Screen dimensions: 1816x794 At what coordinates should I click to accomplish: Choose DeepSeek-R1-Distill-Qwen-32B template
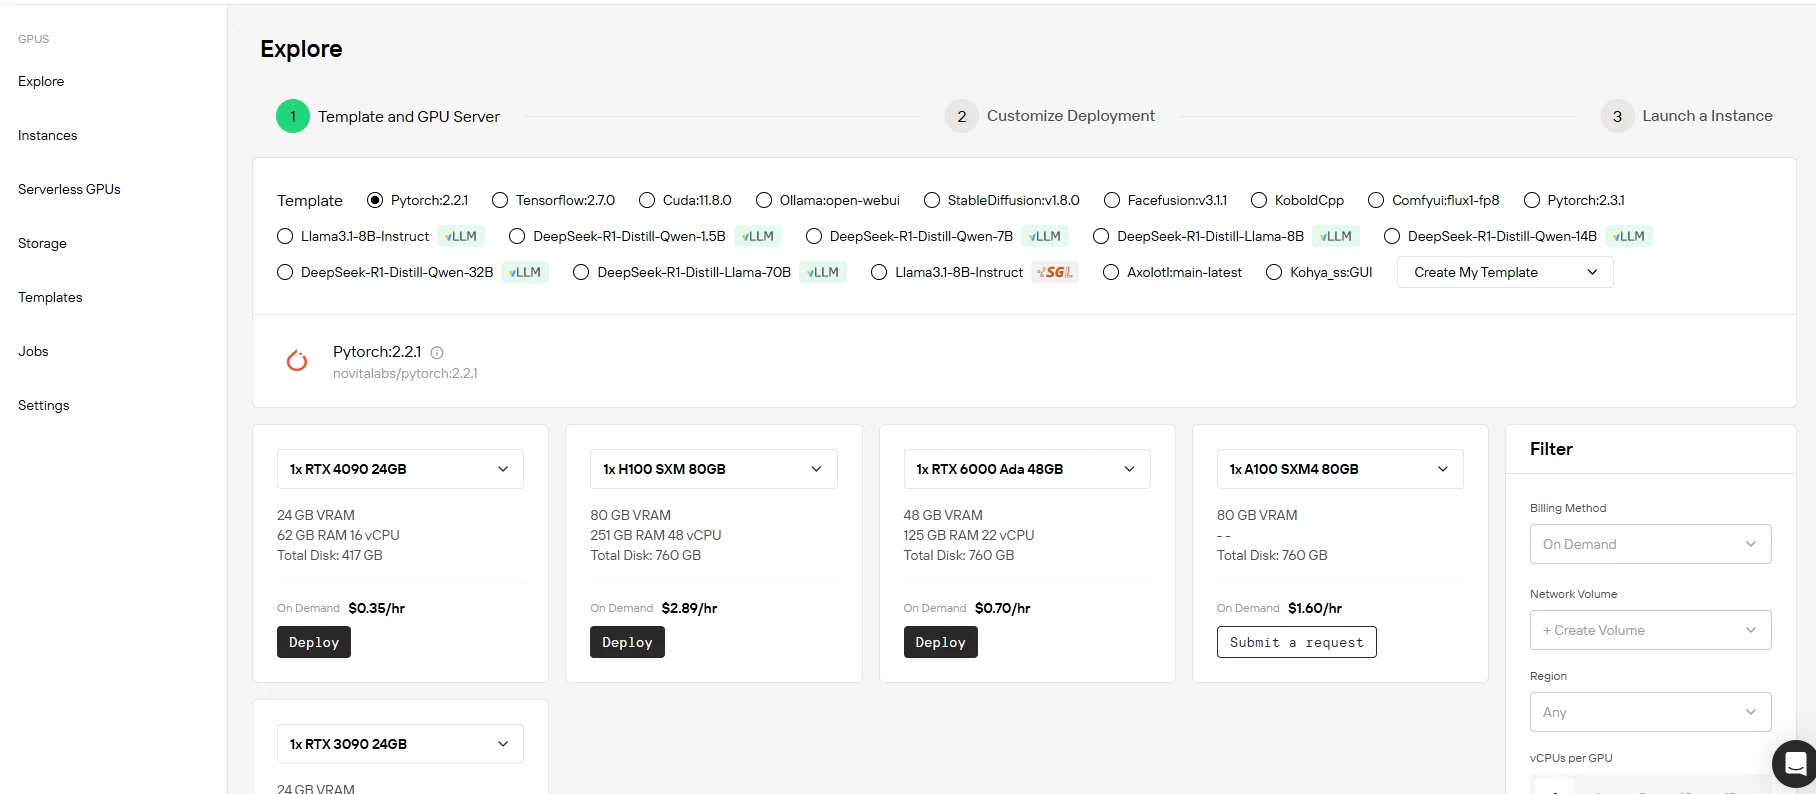[285, 272]
